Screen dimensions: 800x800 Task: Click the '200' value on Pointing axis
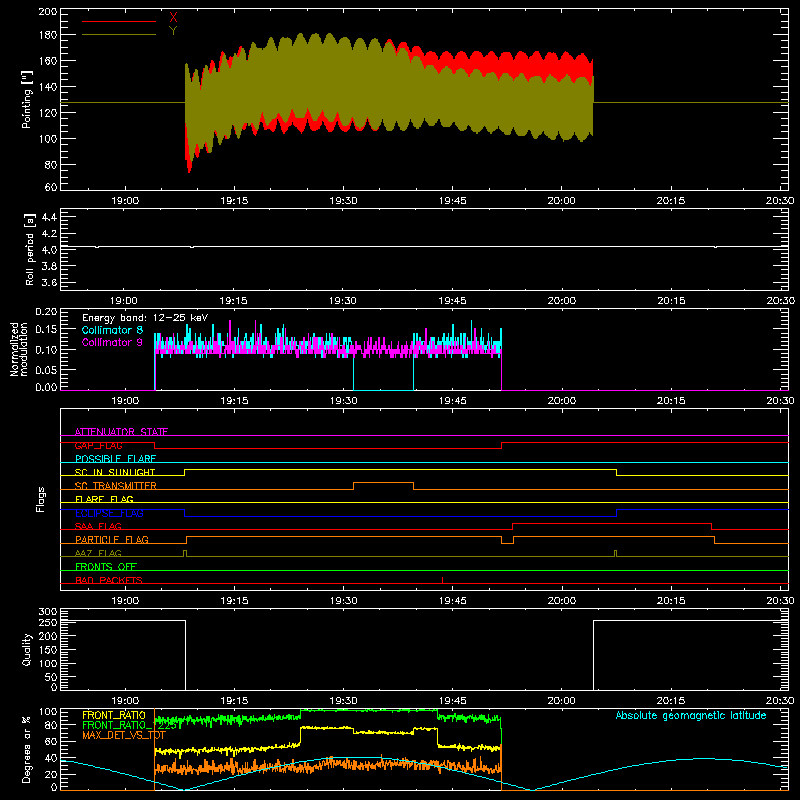pyautogui.click(x=47, y=12)
